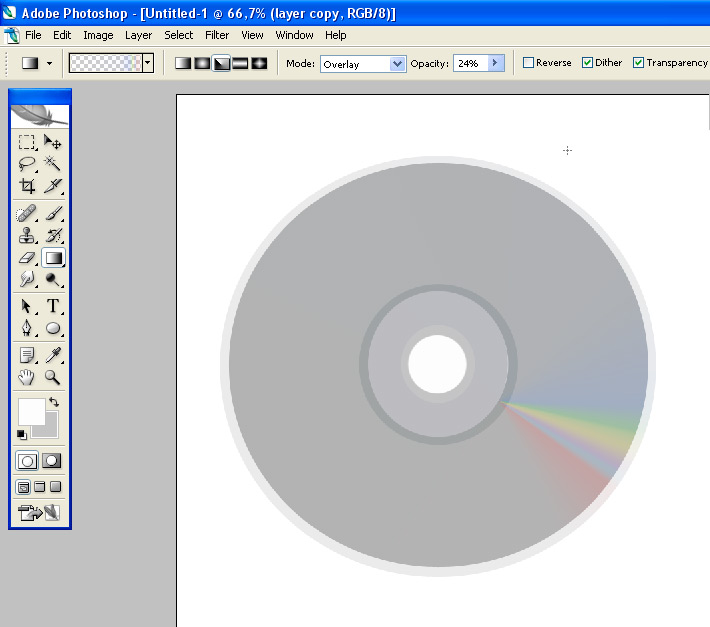Switch to Quick Mask mode

(x=52, y=461)
